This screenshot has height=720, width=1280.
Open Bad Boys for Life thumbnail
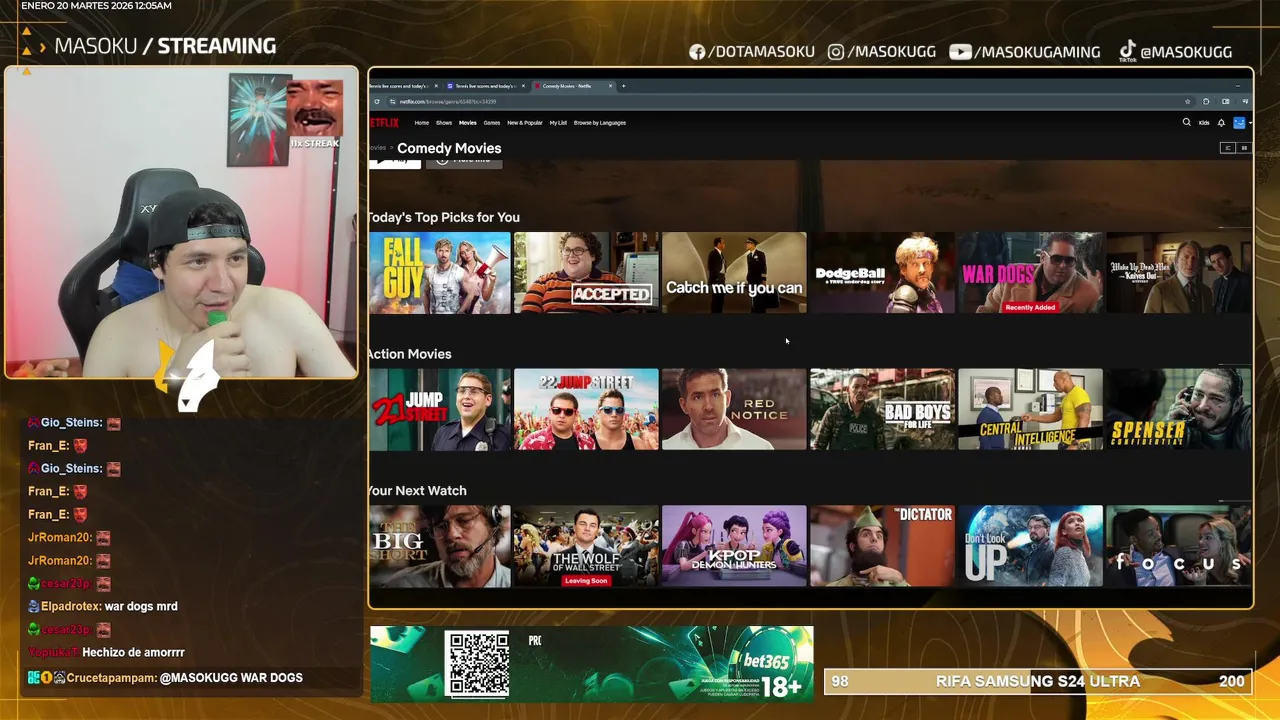pos(882,409)
